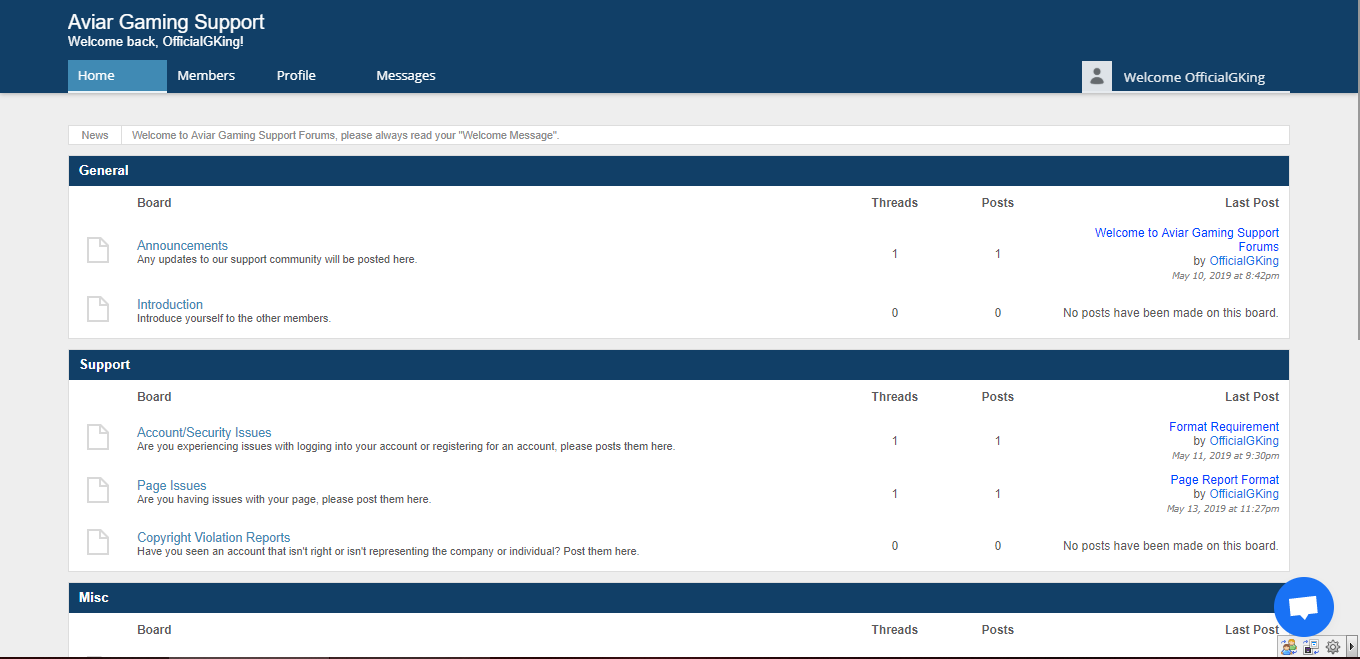
Task: Open the Announcements board
Action: tap(182, 245)
